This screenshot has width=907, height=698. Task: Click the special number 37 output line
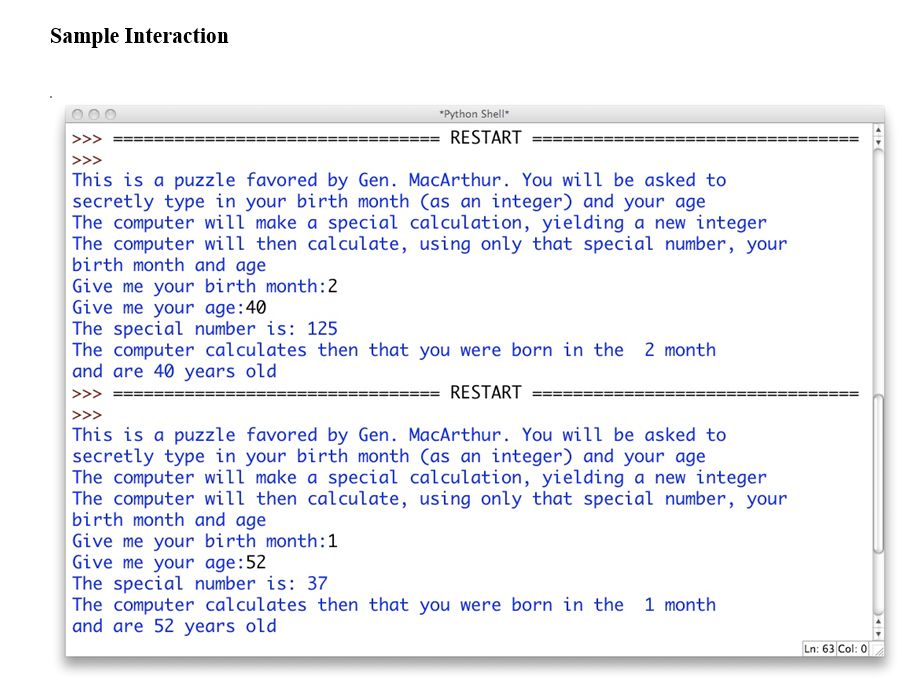click(200, 583)
